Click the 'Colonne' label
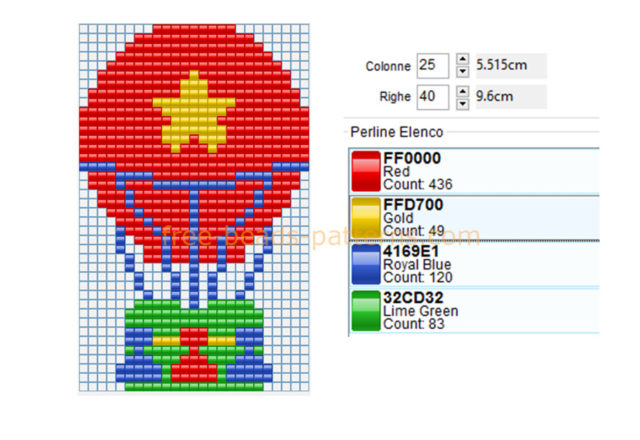 (x=388, y=66)
